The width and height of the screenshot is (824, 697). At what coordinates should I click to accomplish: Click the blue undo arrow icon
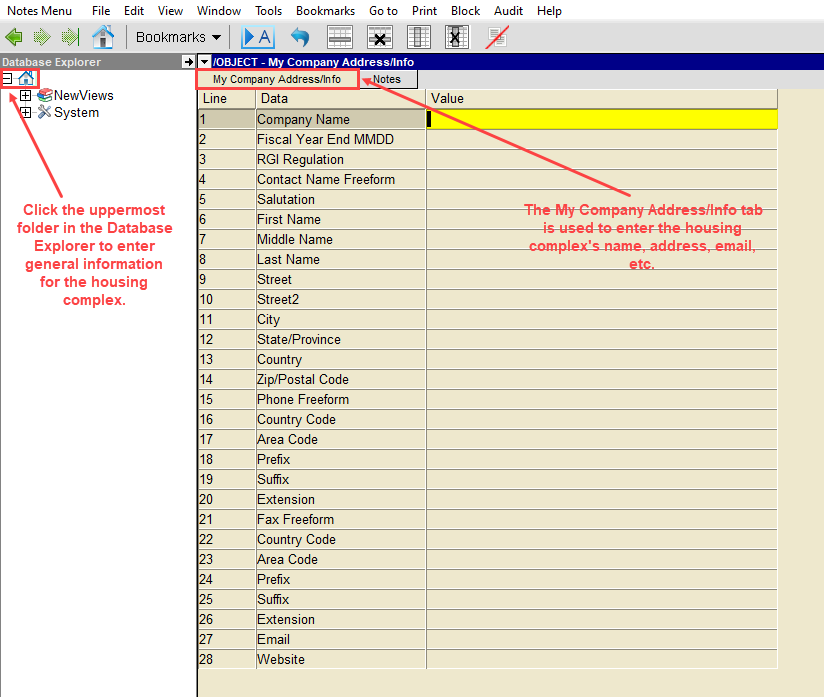(x=300, y=38)
